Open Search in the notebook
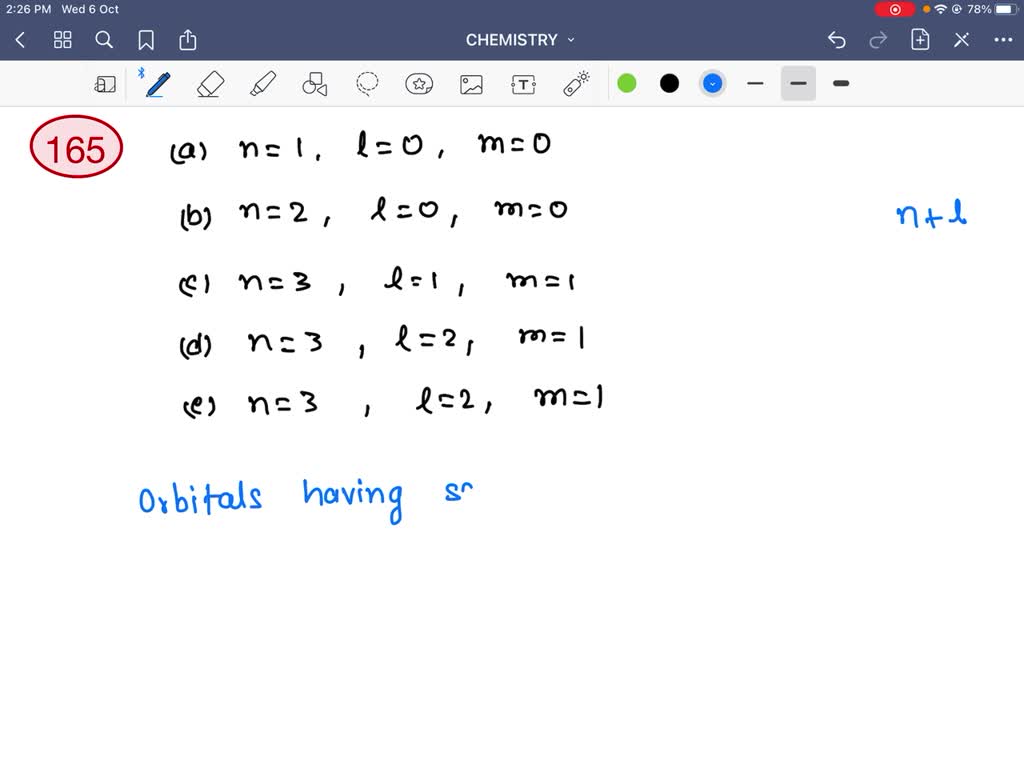Image resolution: width=1024 pixels, height=768 pixels. (104, 40)
